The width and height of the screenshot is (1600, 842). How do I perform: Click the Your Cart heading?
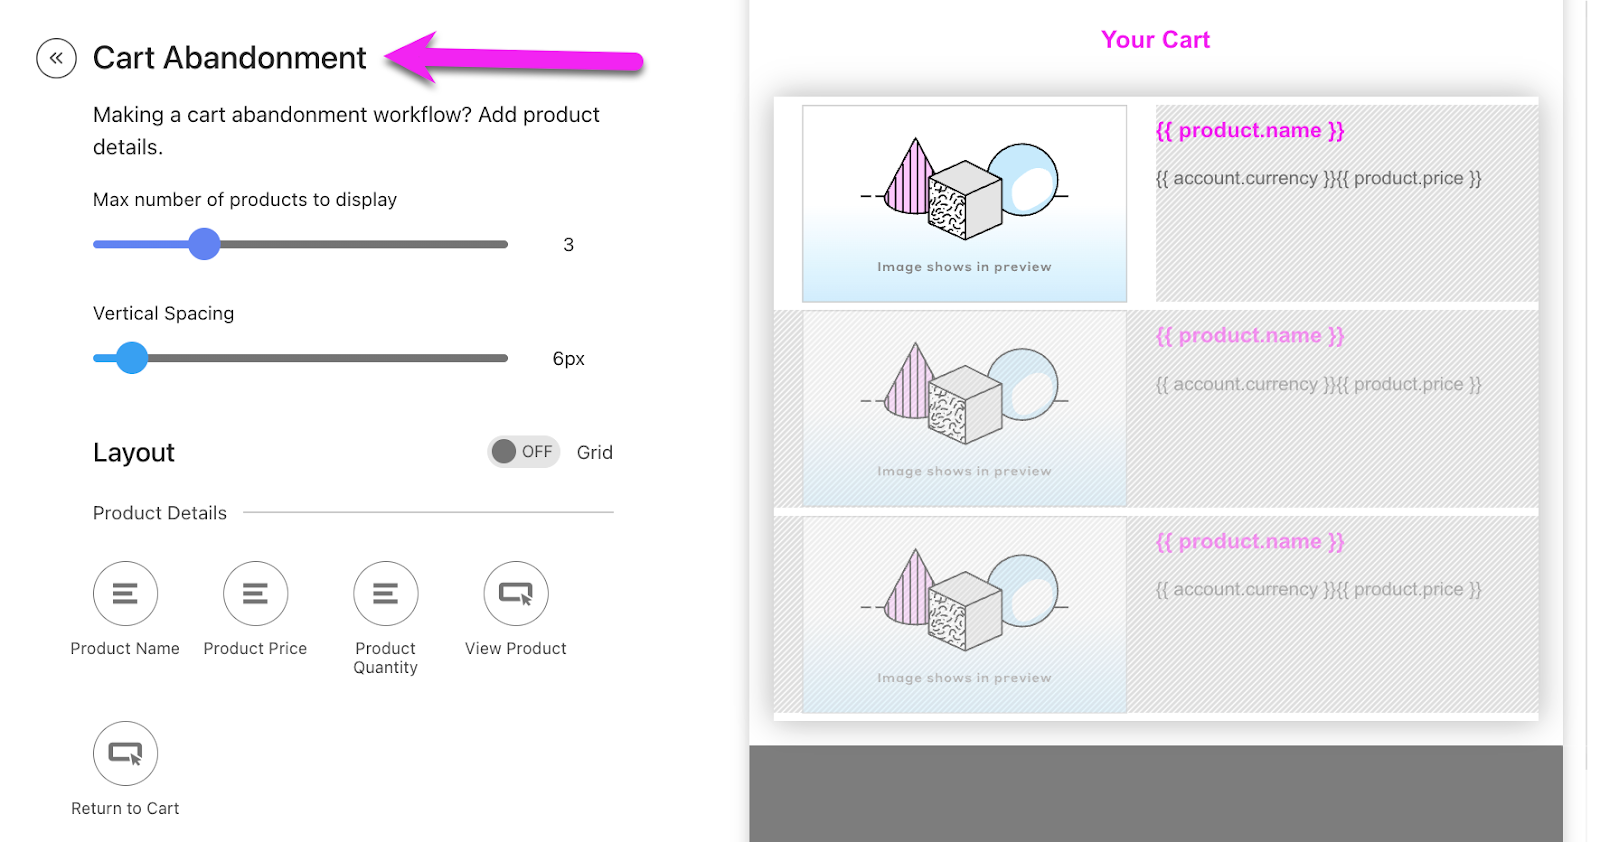(1155, 40)
